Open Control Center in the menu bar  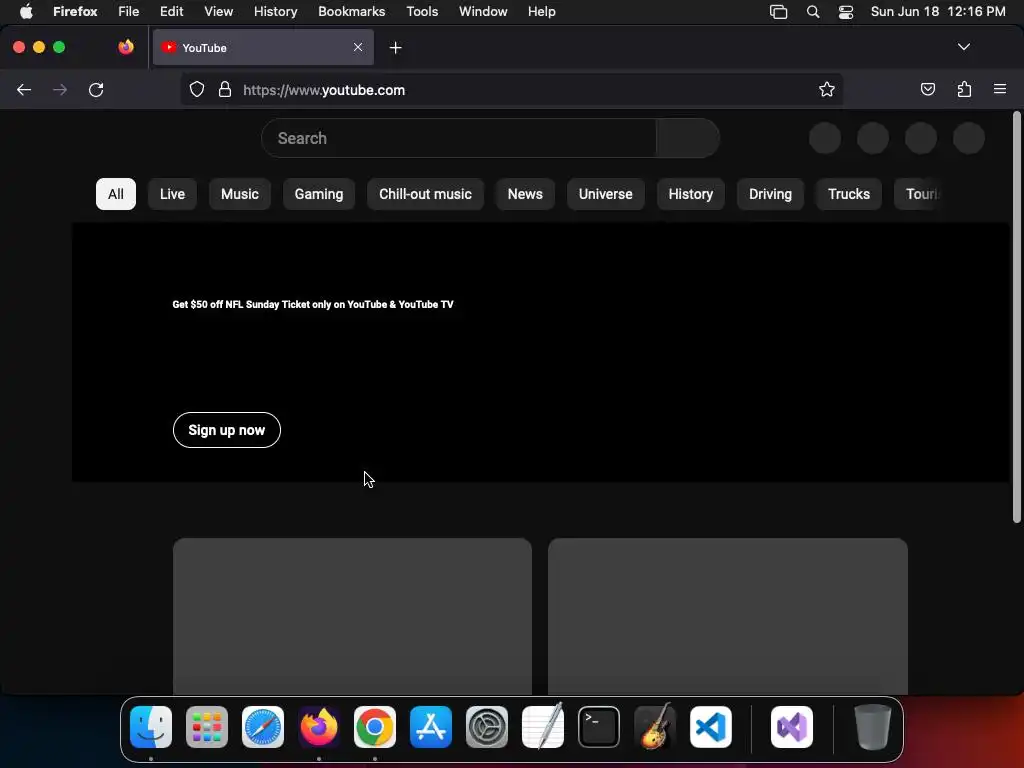pos(846,11)
